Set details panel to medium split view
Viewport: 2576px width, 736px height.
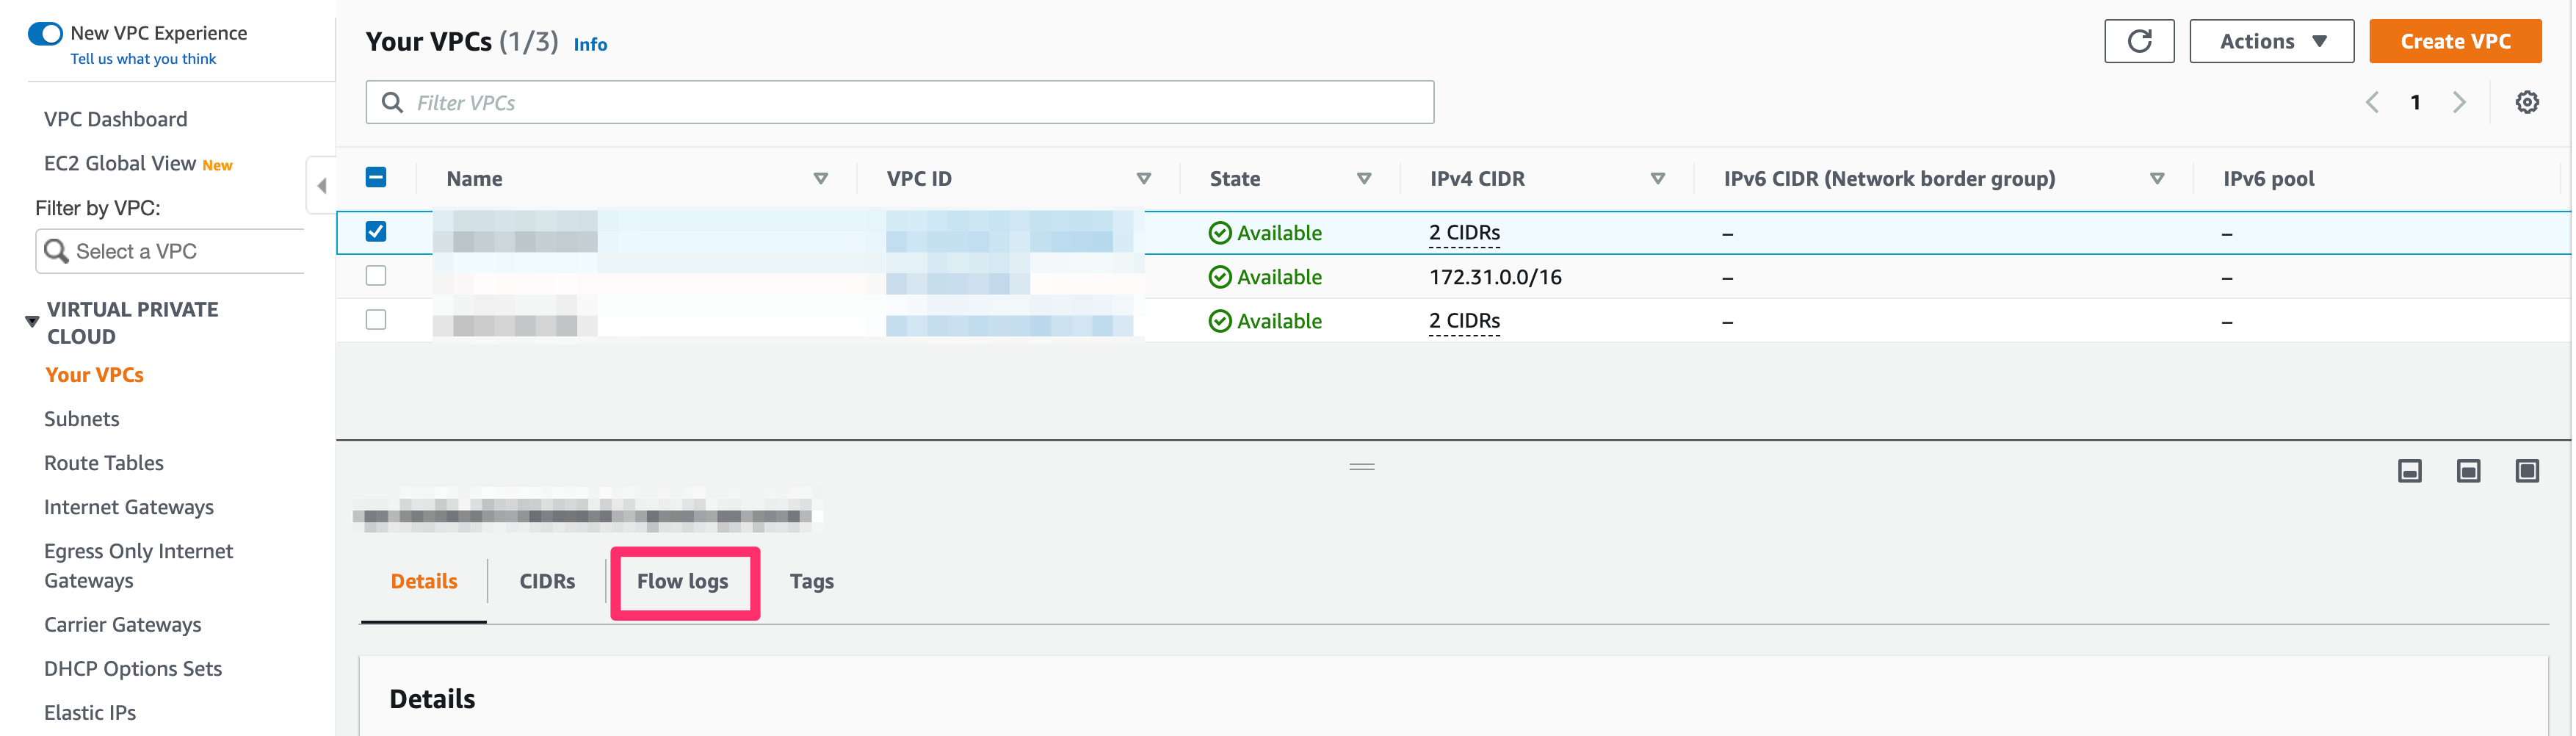tap(2467, 471)
